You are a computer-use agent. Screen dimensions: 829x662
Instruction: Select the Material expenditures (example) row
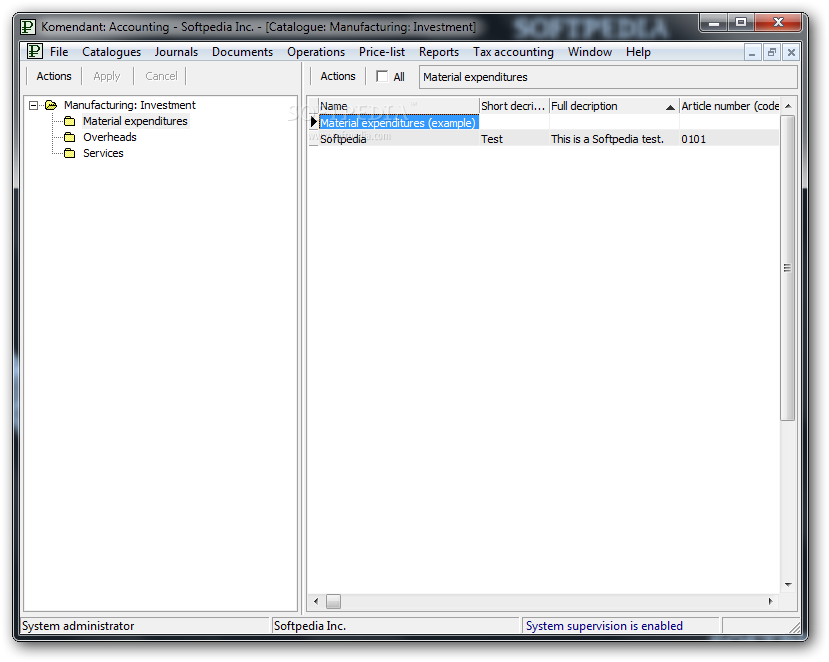point(399,123)
